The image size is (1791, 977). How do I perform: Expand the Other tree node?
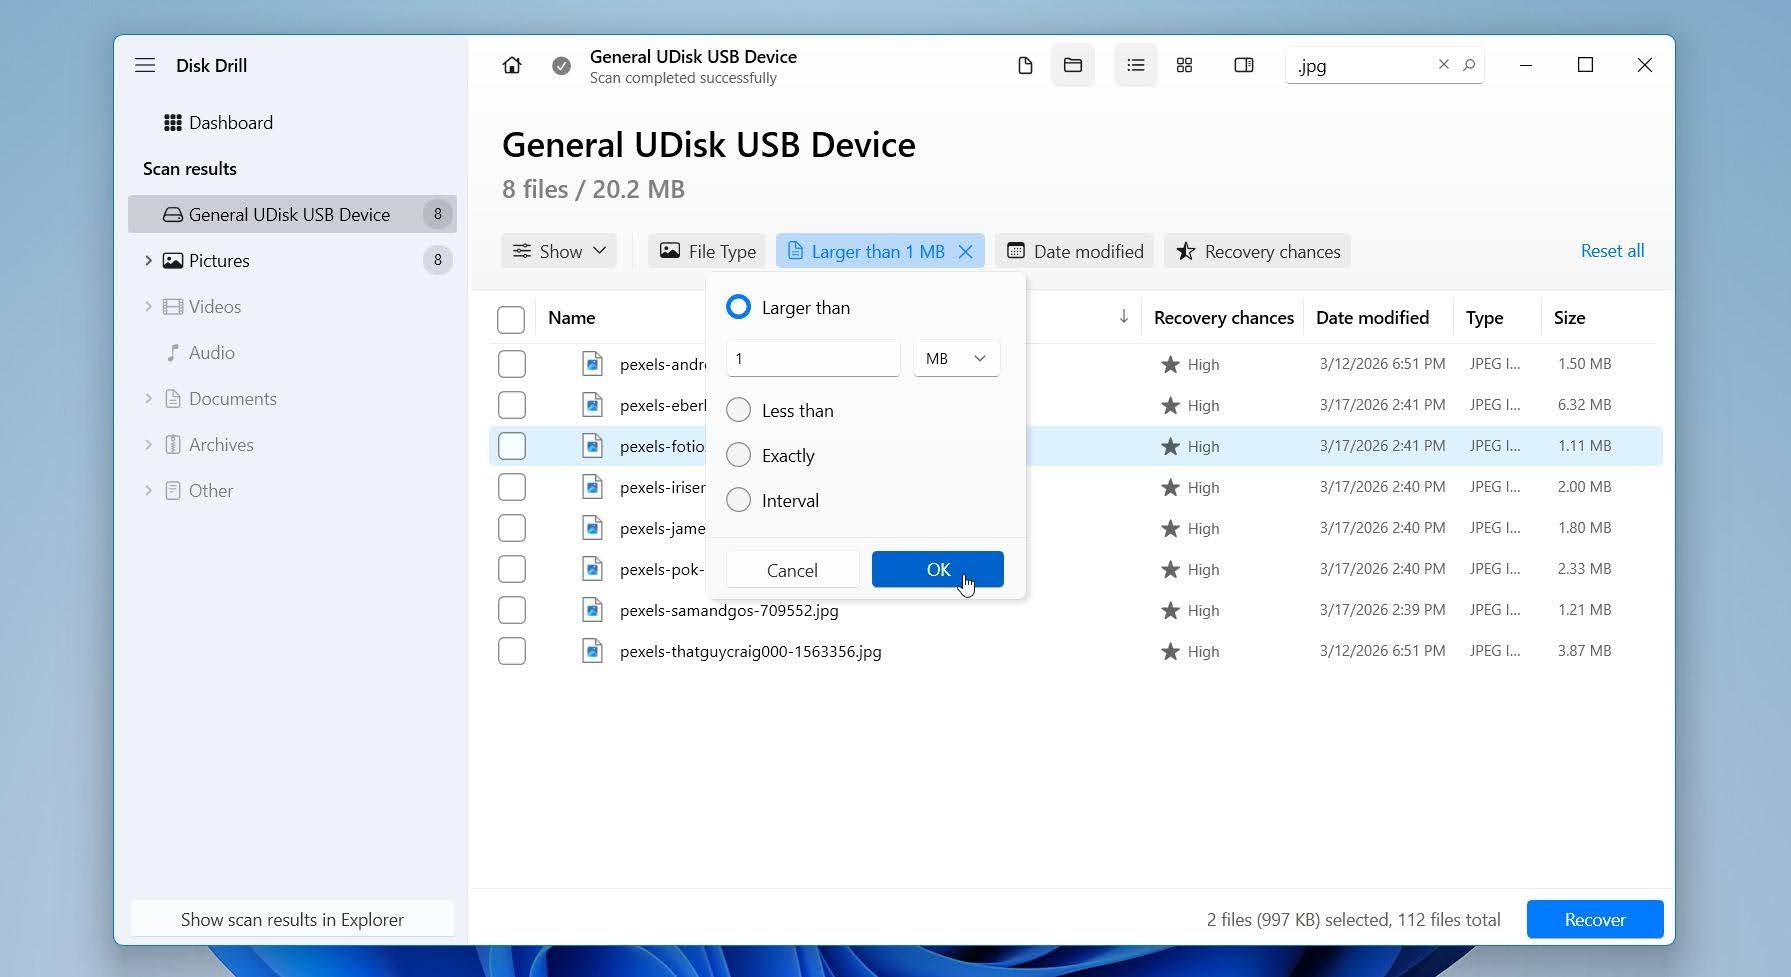click(x=148, y=490)
